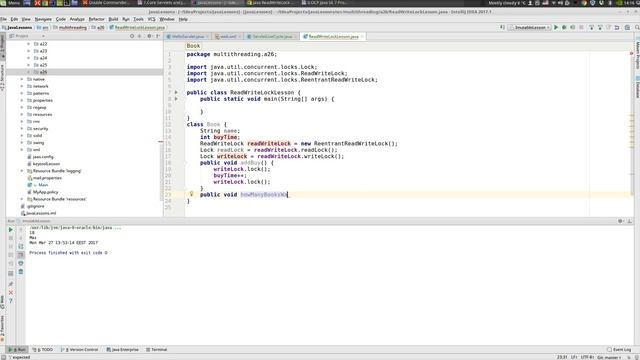Select a26 folder in project tree
The image size is (640, 360).
43,72
